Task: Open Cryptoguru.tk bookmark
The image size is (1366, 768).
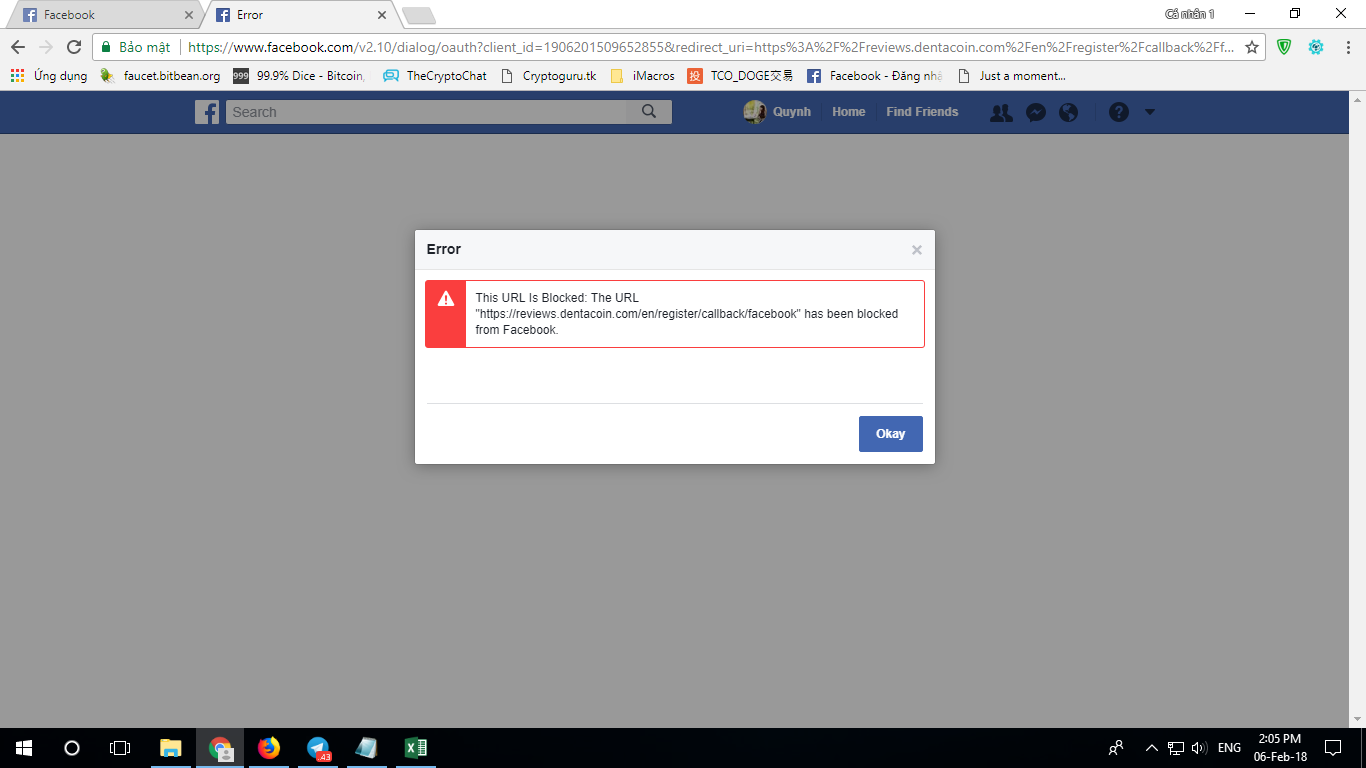Action: pyautogui.click(x=548, y=76)
